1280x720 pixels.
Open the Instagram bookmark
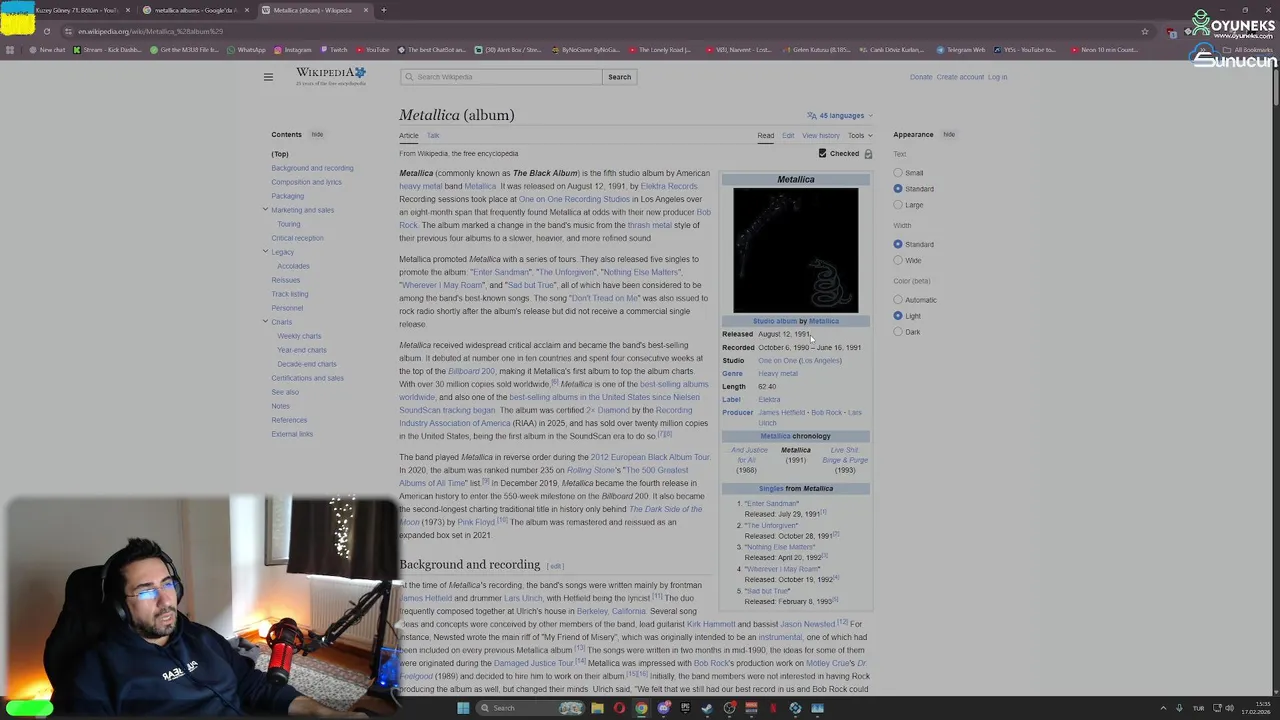[293, 50]
